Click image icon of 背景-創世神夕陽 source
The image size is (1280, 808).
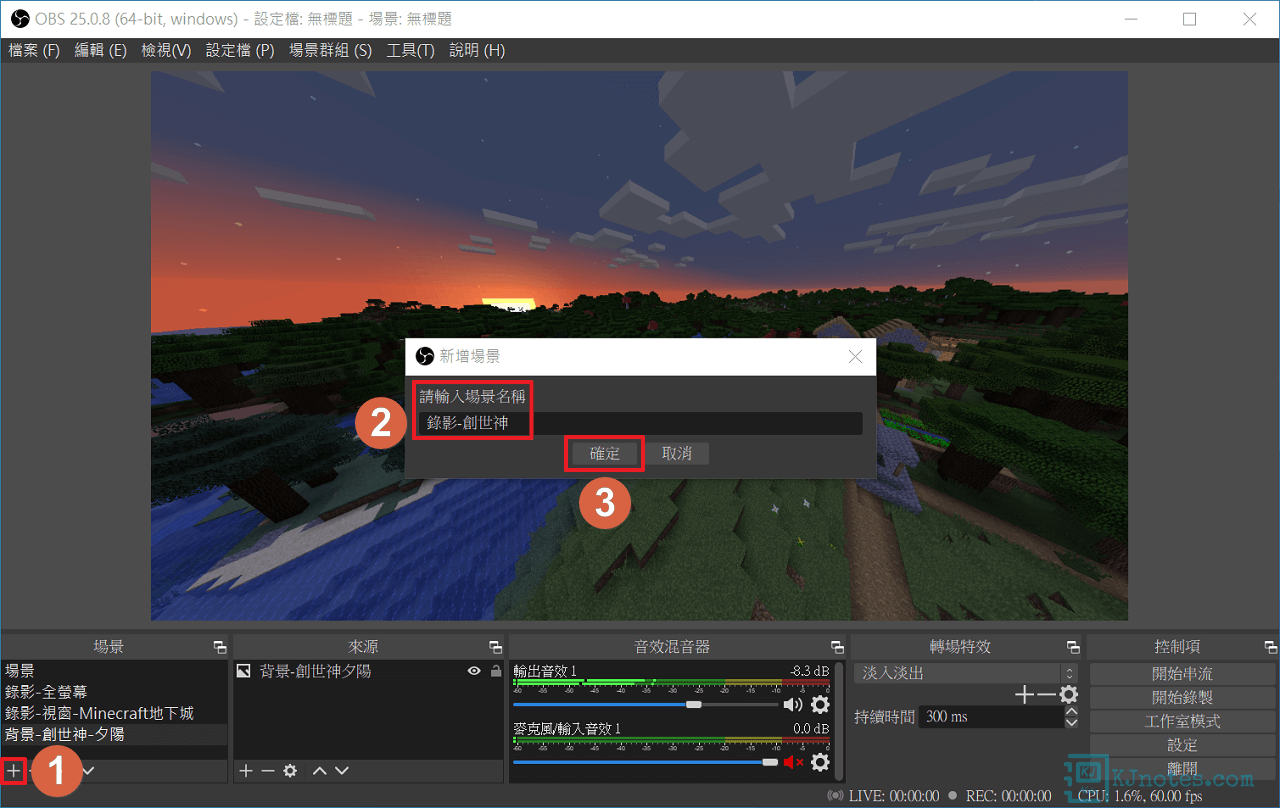pyautogui.click(x=243, y=671)
